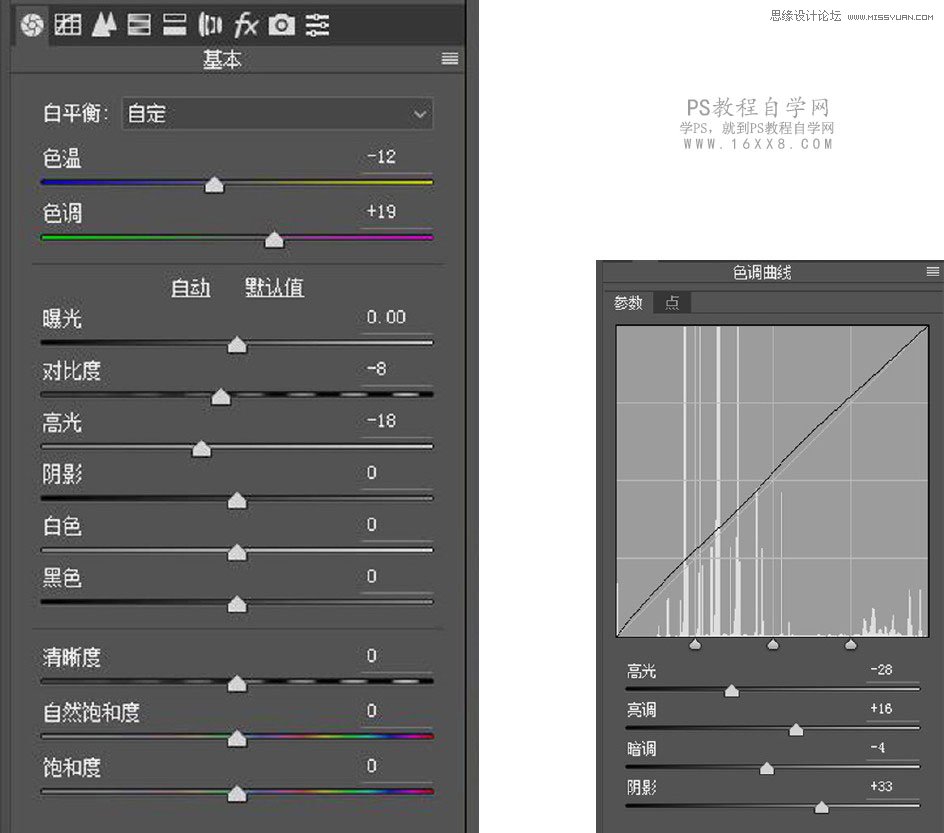Click the Basic panel 阴影 value field

(396, 473)
